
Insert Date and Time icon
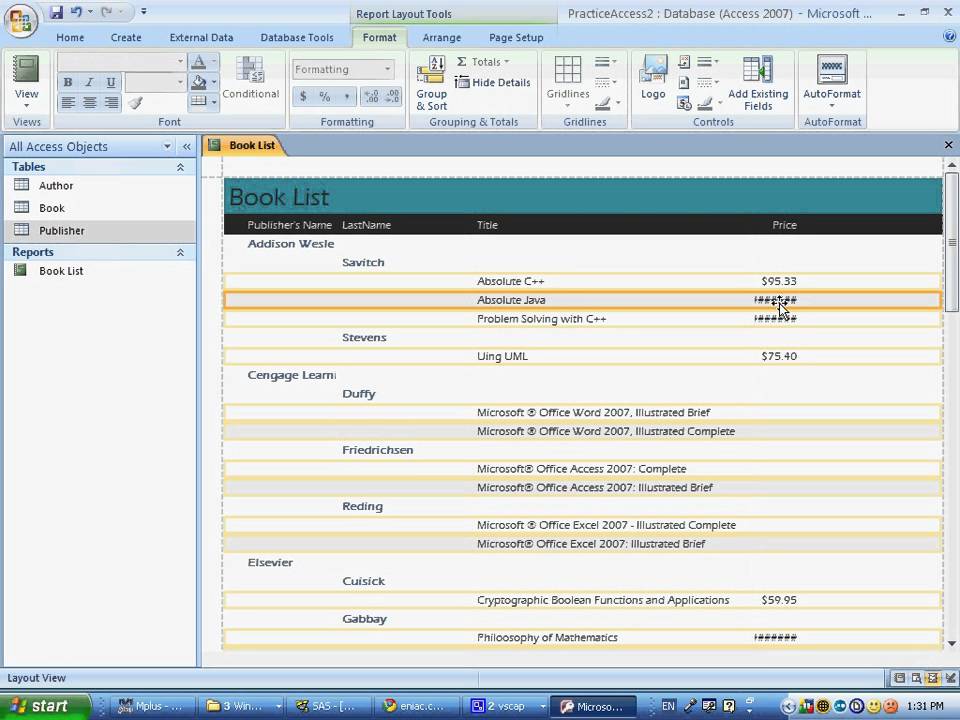pyautogui.click(x=684, y=103)
